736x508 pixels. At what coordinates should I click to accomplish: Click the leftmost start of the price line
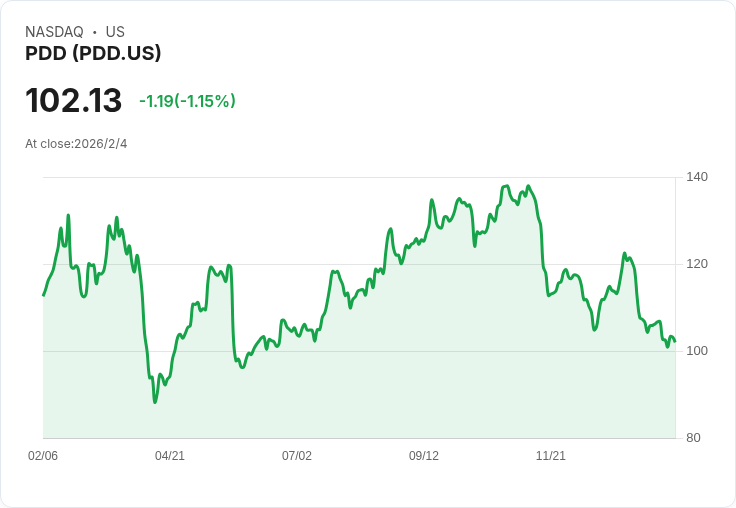[43, 295]
